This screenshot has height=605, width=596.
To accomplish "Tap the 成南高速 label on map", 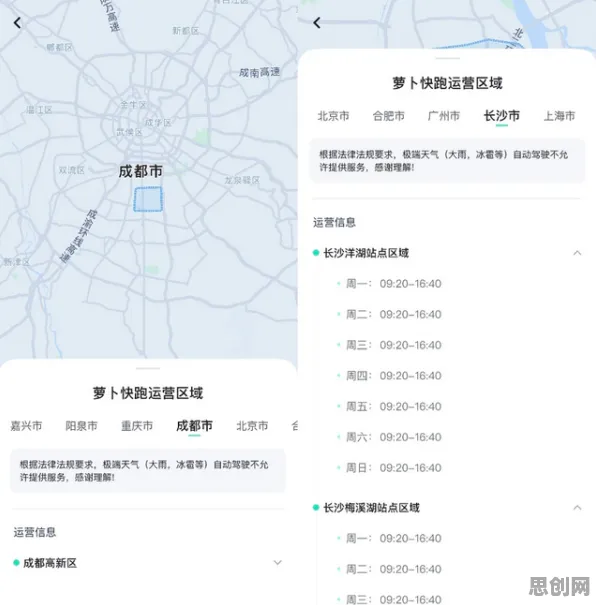I will [x=259, y=72].
